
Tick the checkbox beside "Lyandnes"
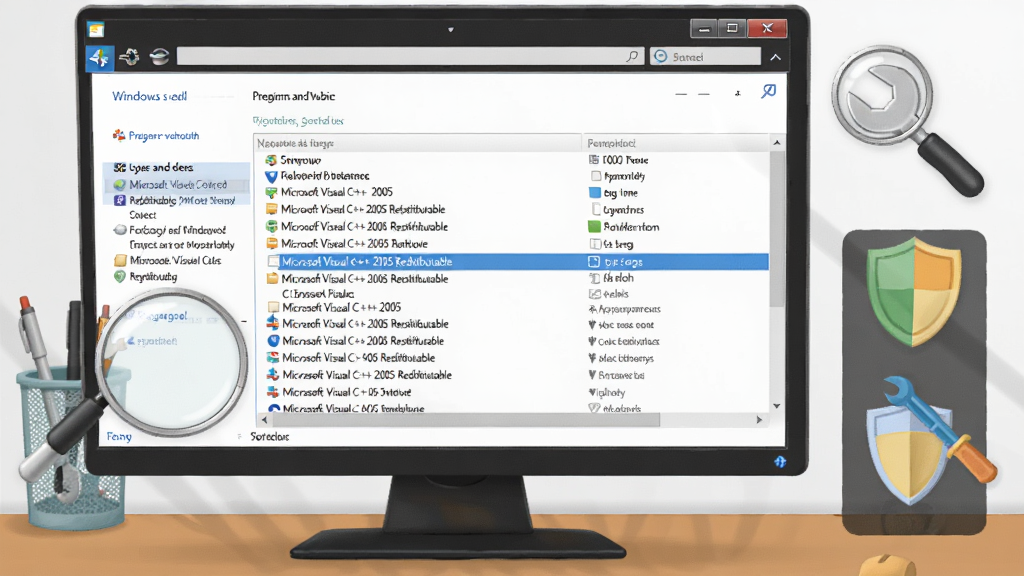[596, 210]
